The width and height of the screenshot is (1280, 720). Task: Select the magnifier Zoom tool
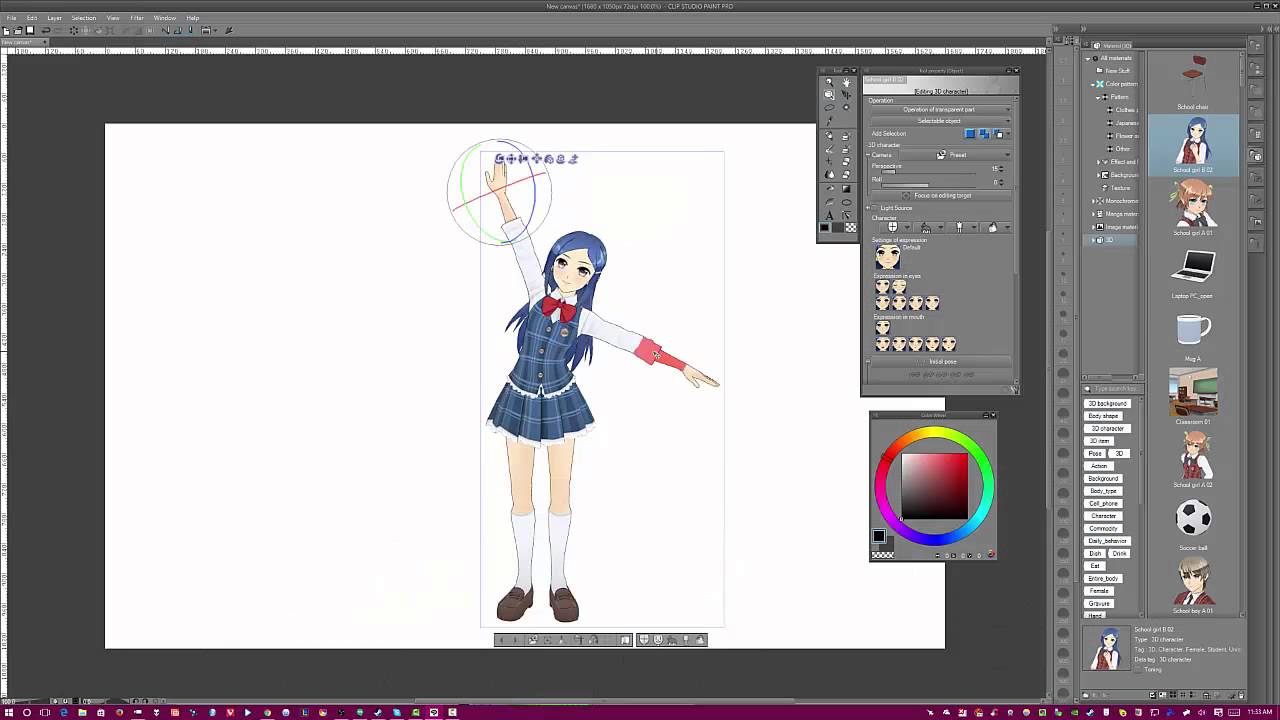point(829,82)
